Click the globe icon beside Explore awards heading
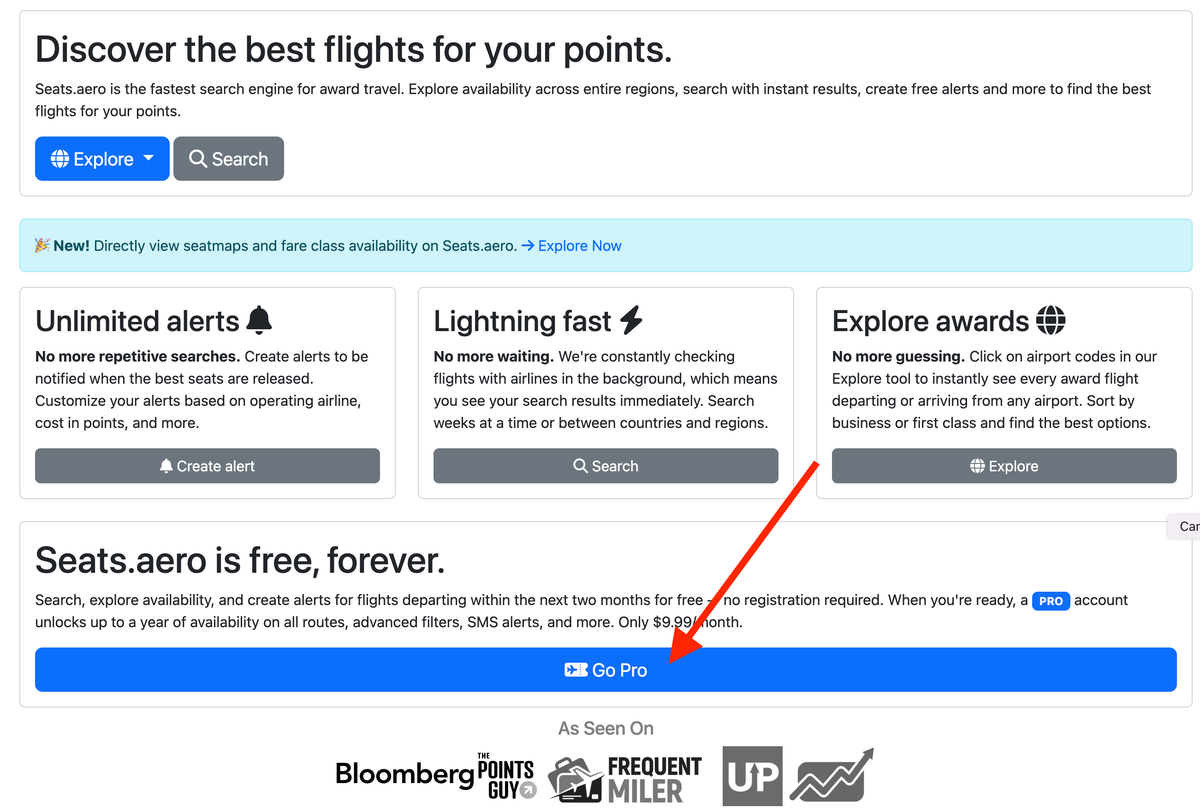 (1051, 320)
